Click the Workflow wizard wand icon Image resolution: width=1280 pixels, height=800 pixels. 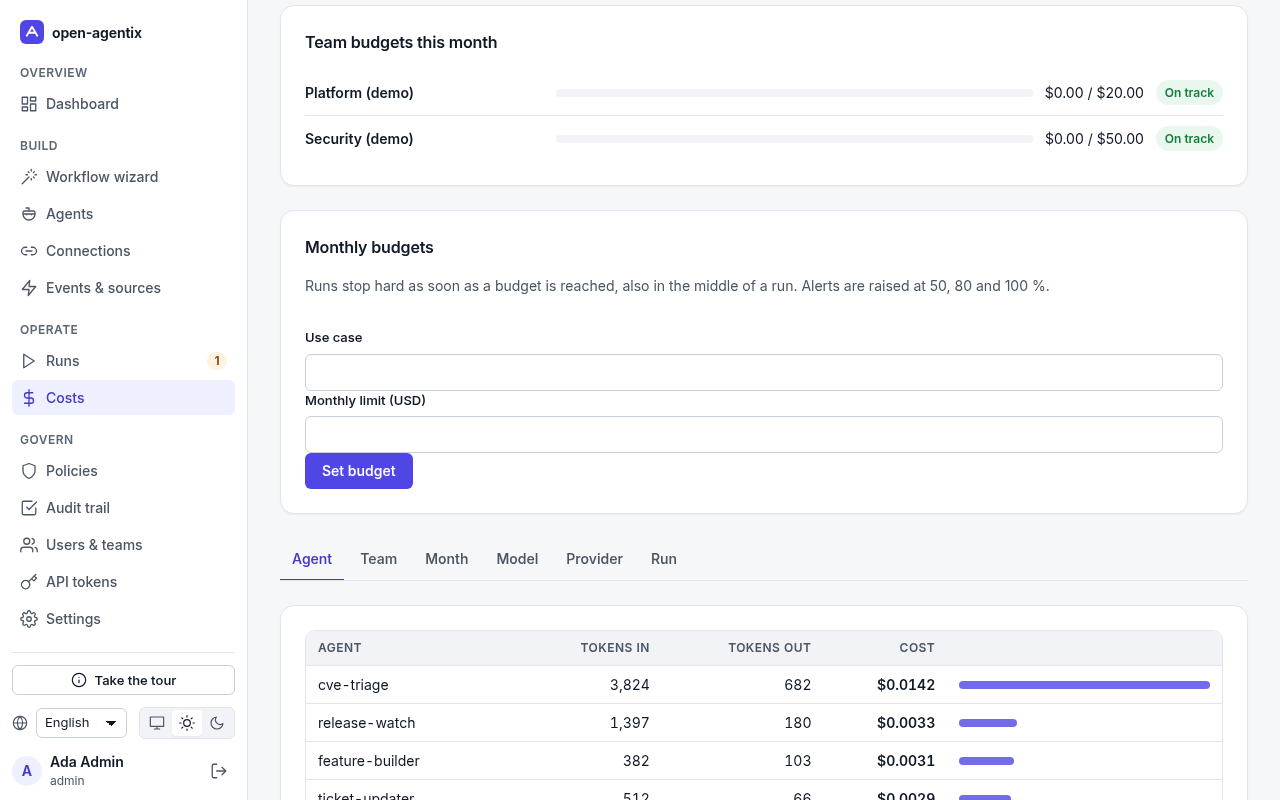coord(29,177)
